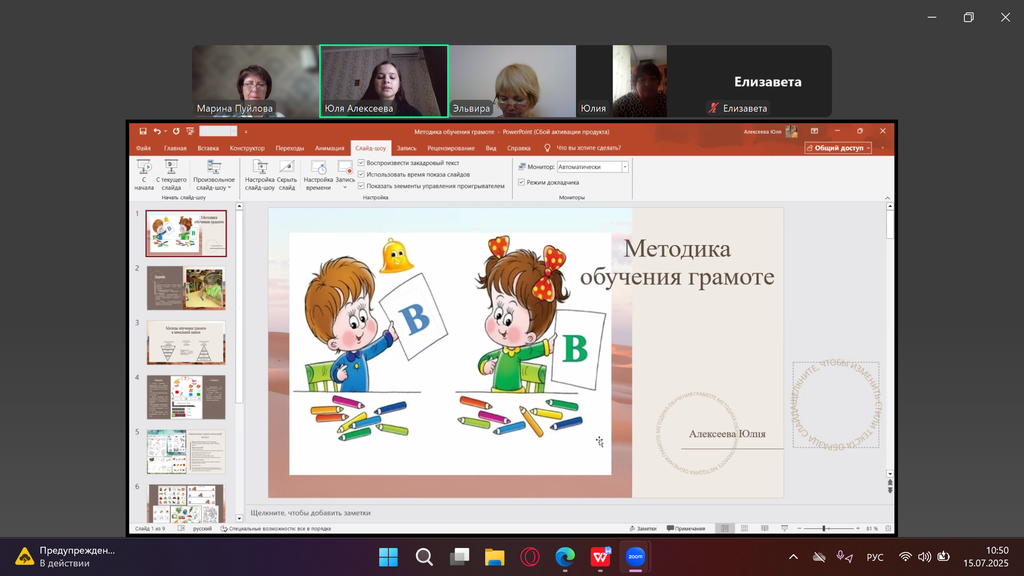Click the 'Общий доступ' share button

pyautogui.click(x=838, y=148)
